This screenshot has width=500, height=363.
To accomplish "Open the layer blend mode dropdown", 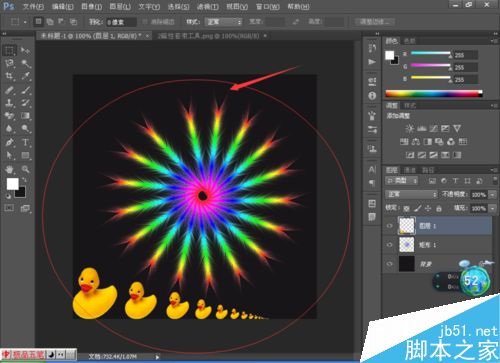I will pos(412,194).
